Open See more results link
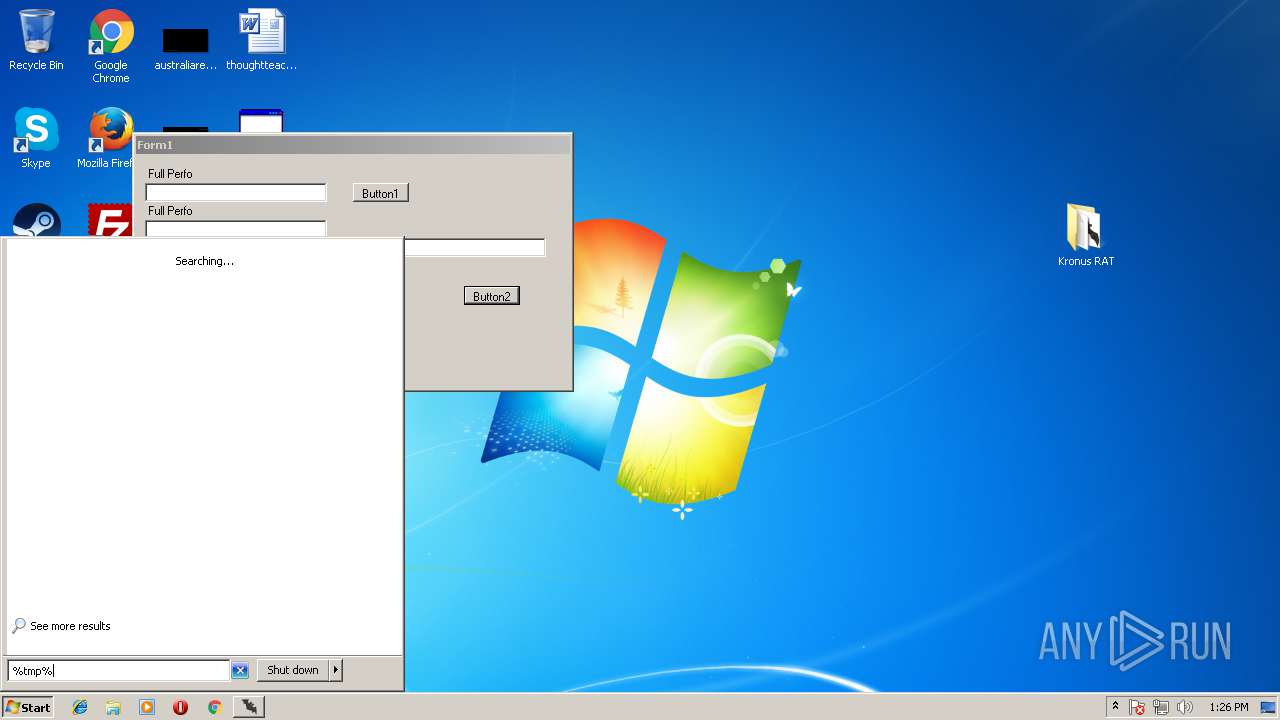The width and height of the screenshot is (1280, 720). click(70, 626)
